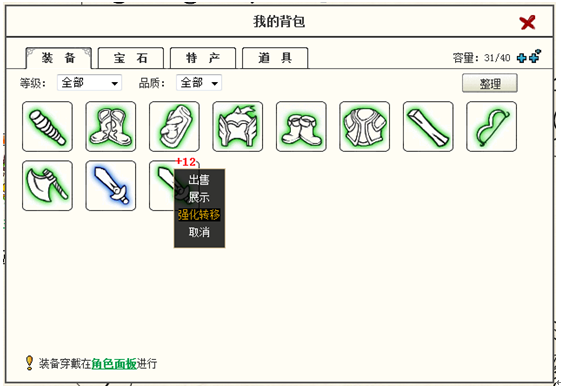Click first blue plus capacity icon
The height and width of the screenshot is (391, 561).
[522, 58]
